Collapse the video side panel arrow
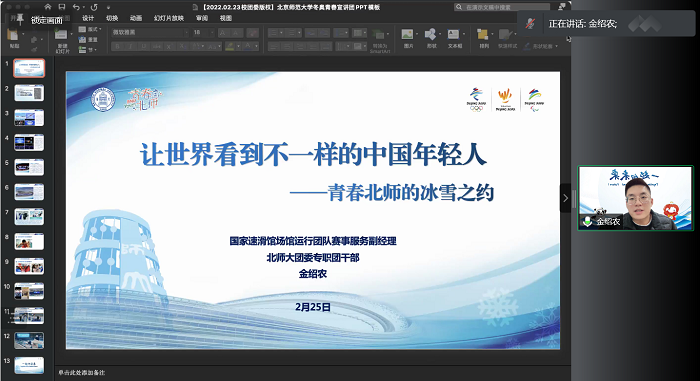 [x=565, y=198]
